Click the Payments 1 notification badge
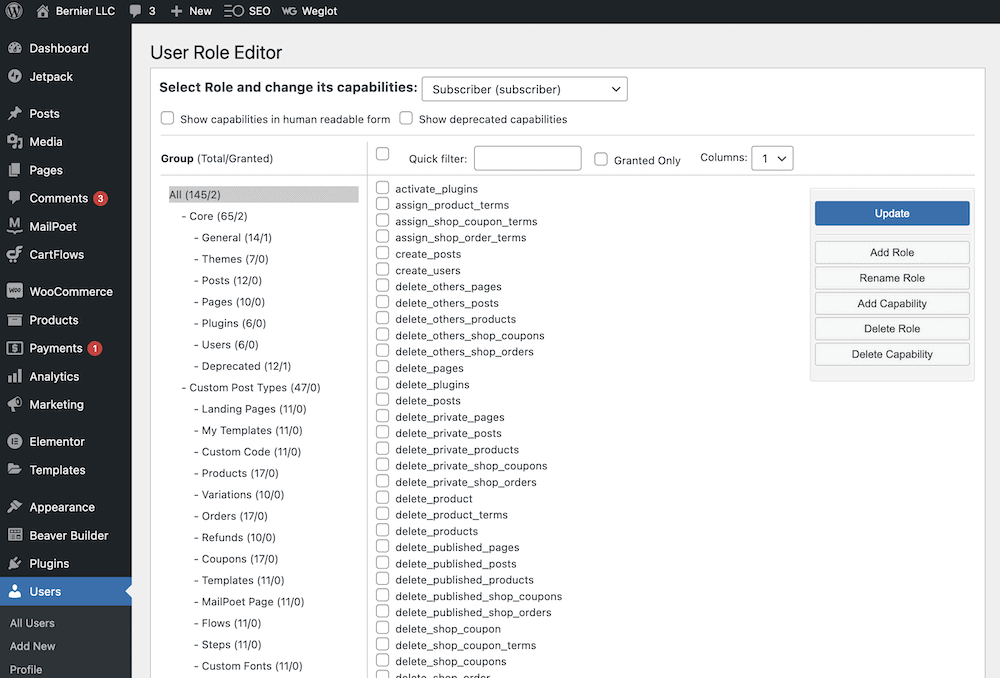 (94, 348)
